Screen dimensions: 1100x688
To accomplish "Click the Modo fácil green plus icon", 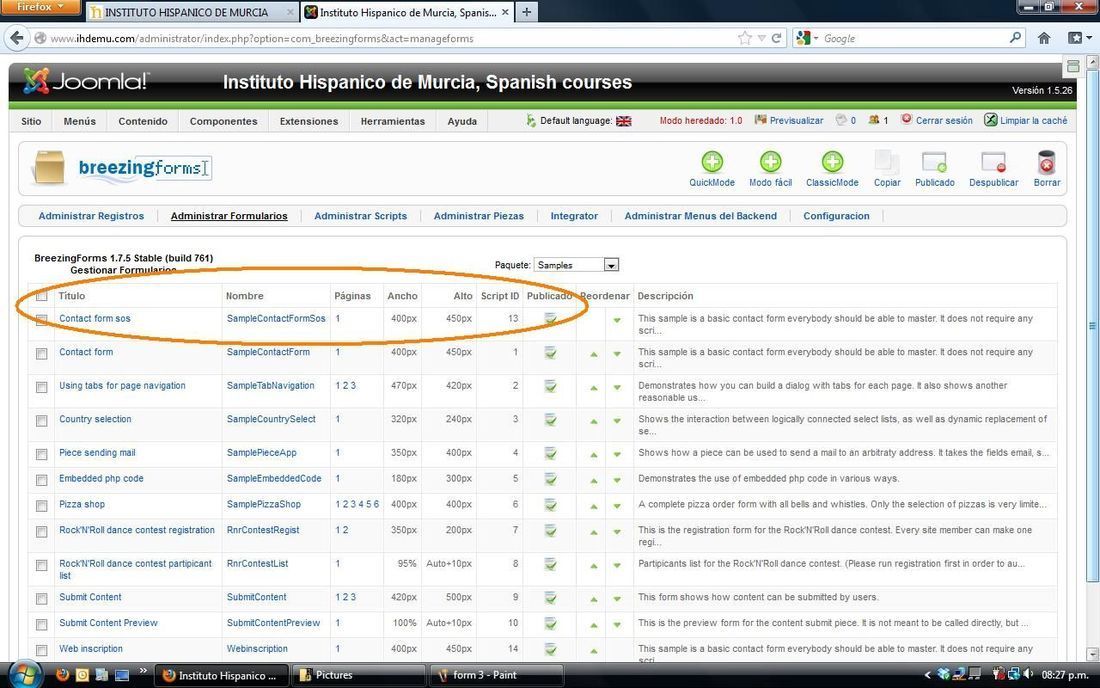I will coord(770,162).
